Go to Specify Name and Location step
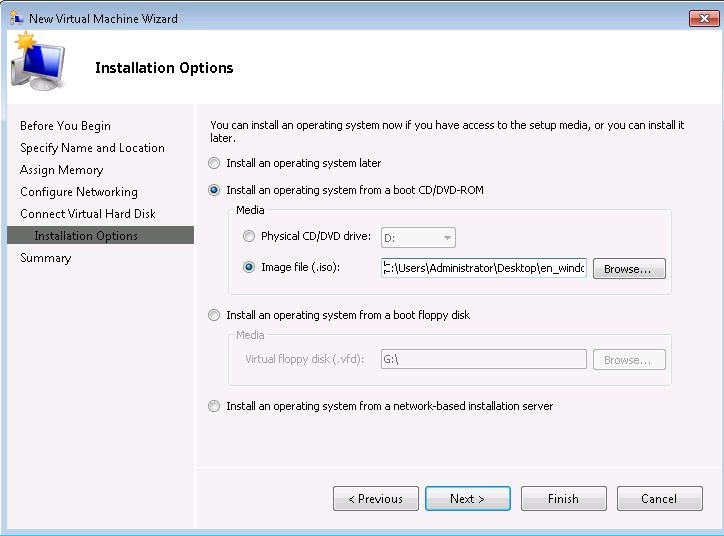 tap(92, 148)
